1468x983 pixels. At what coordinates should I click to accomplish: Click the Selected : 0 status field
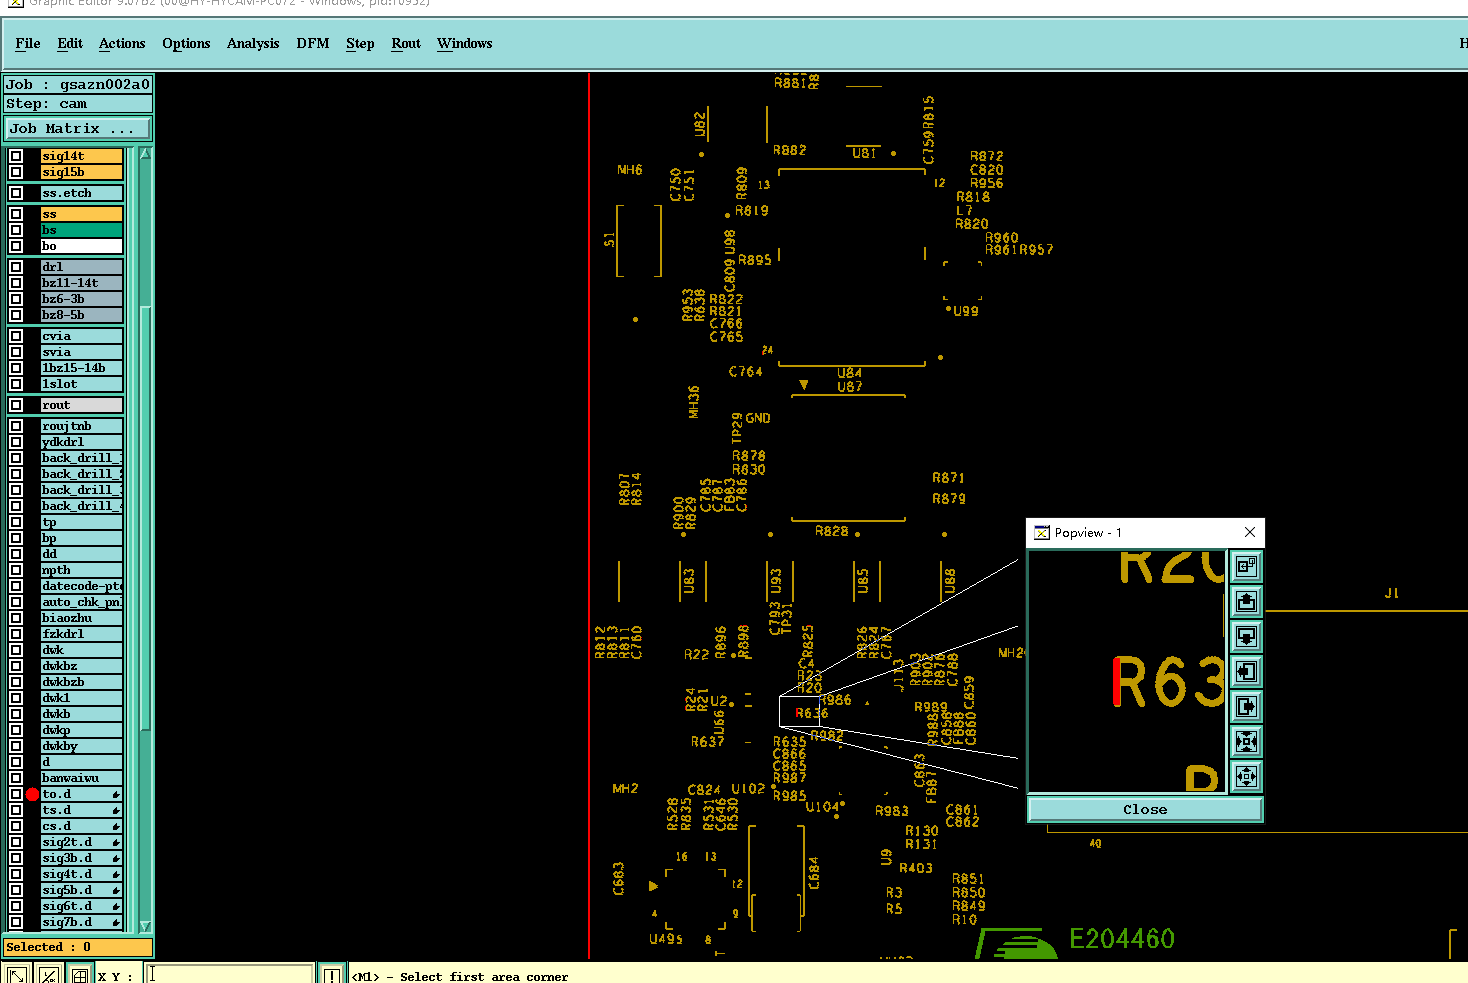tap(78, 947)
